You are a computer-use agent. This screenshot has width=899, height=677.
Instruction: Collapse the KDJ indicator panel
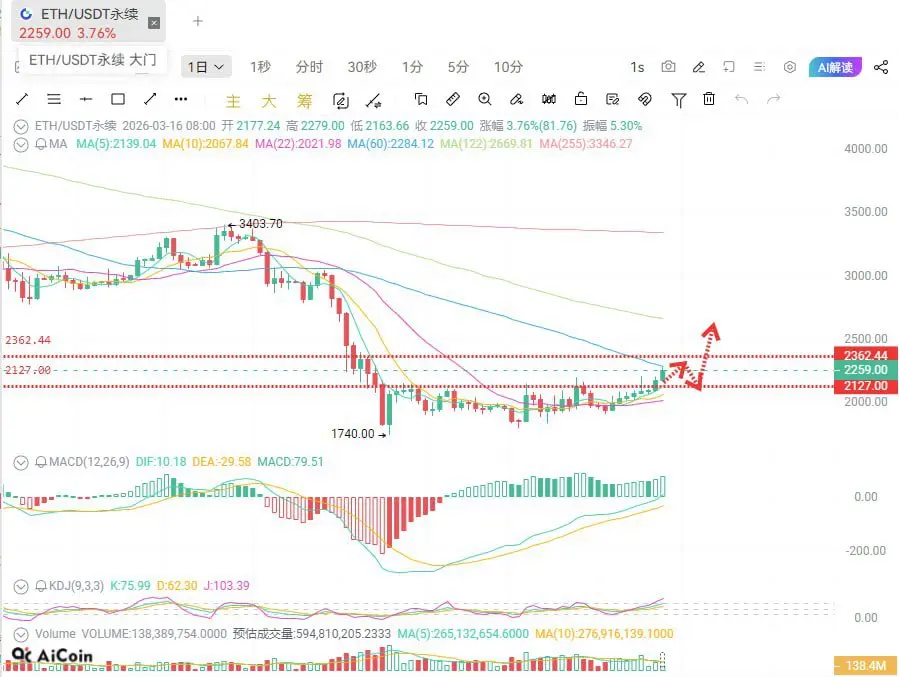pos(21,586)
